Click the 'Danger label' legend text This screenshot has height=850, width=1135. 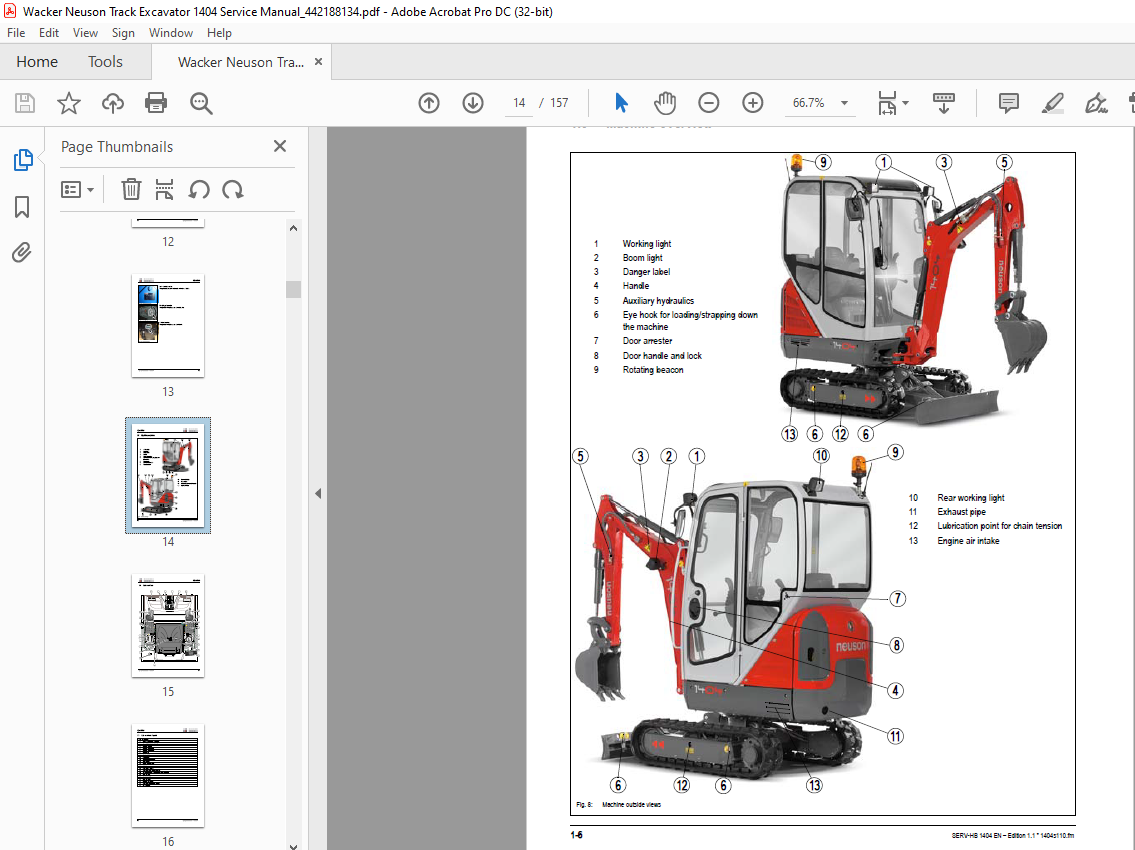(x=646, y=272)
